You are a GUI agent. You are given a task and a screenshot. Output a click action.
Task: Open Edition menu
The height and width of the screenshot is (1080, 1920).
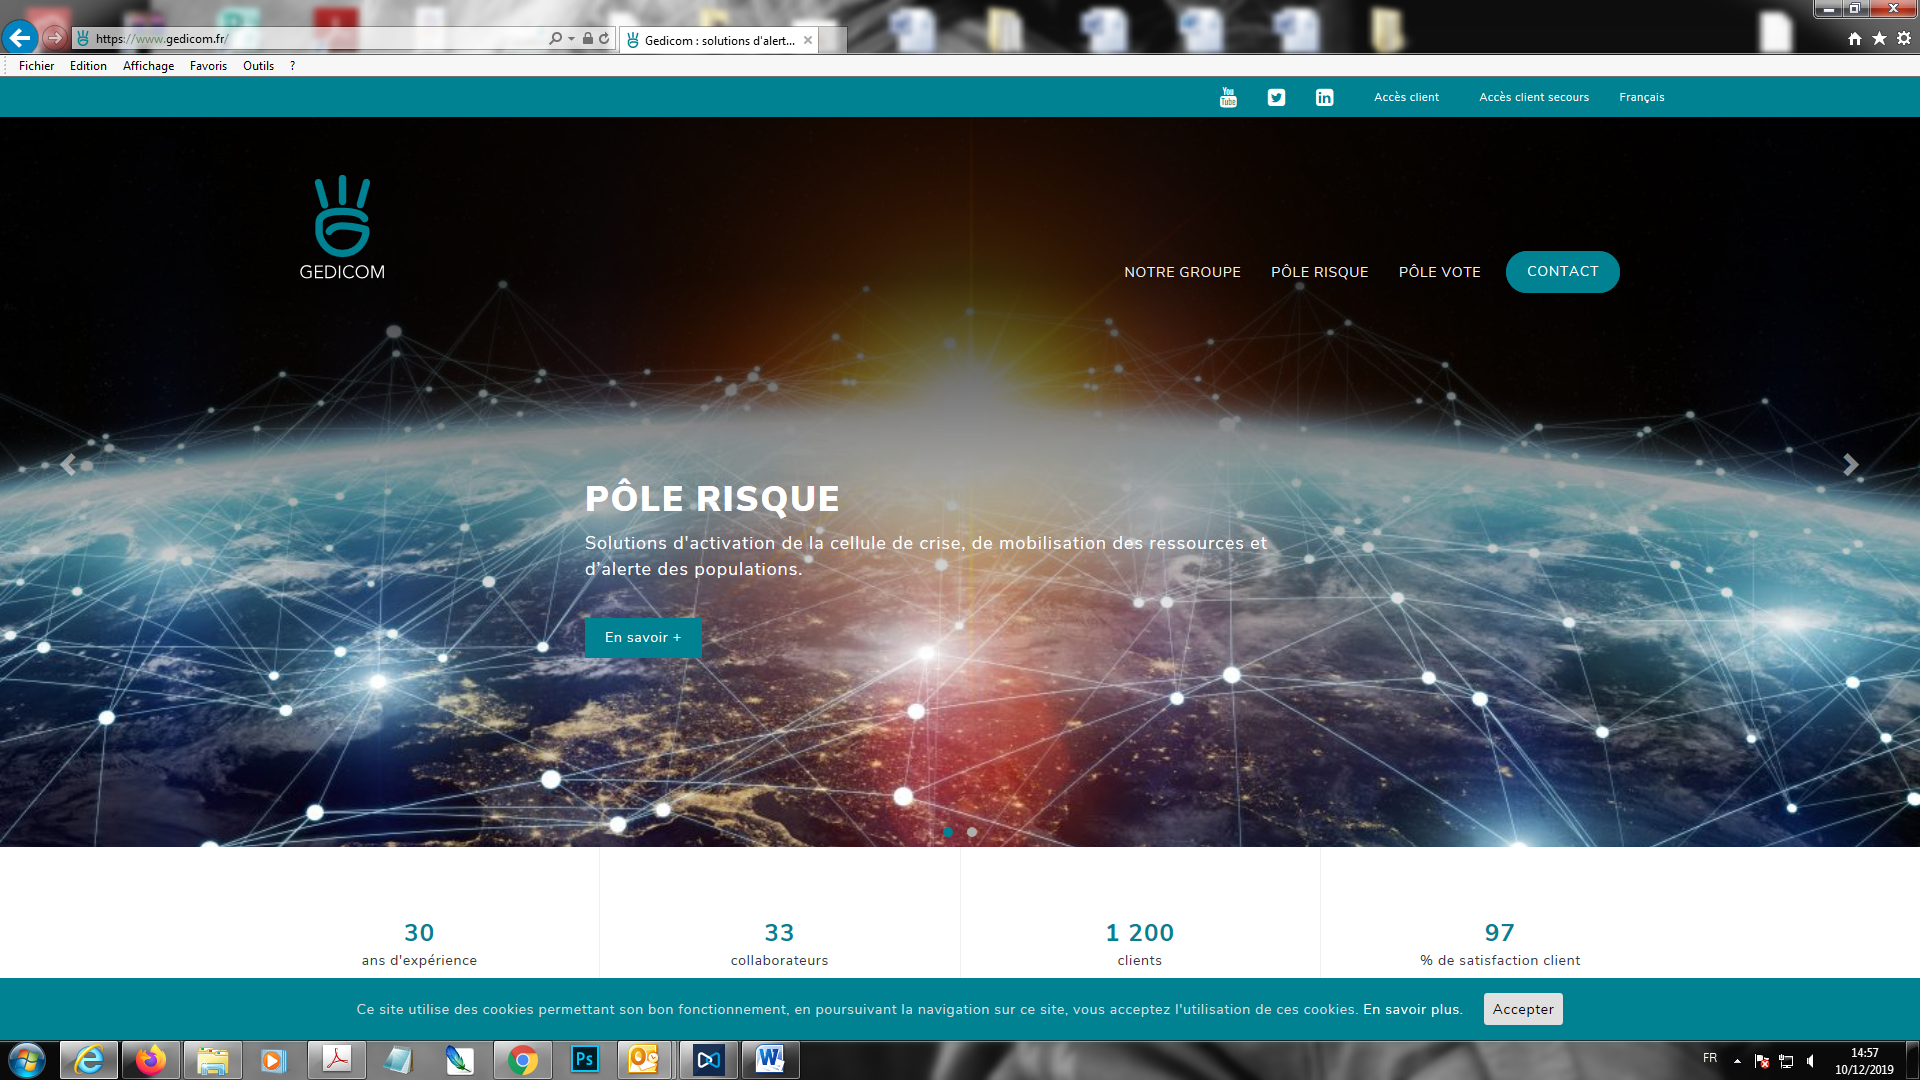tap(88, 66)
